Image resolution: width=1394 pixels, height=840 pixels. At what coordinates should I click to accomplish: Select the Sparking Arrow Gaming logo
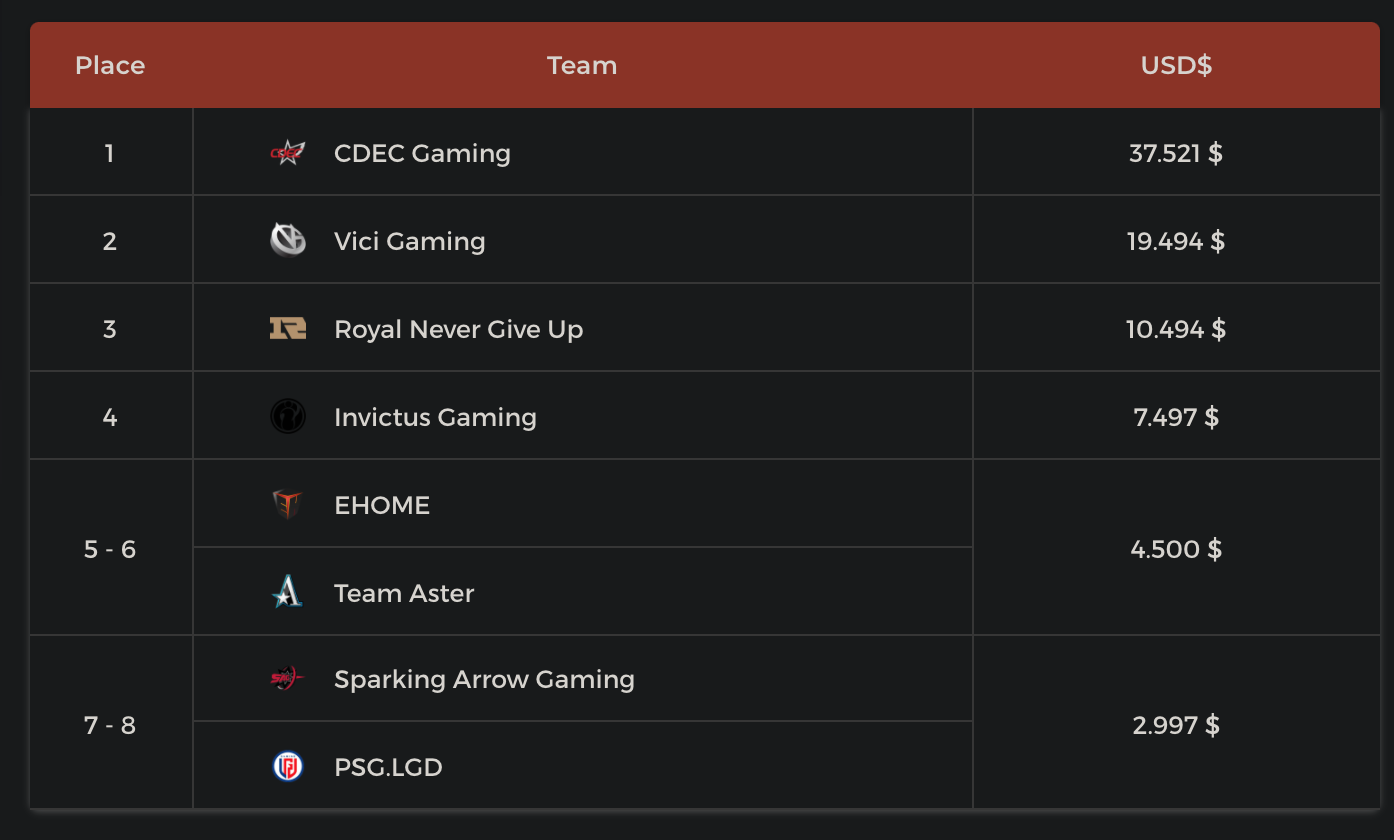[288, 679]
